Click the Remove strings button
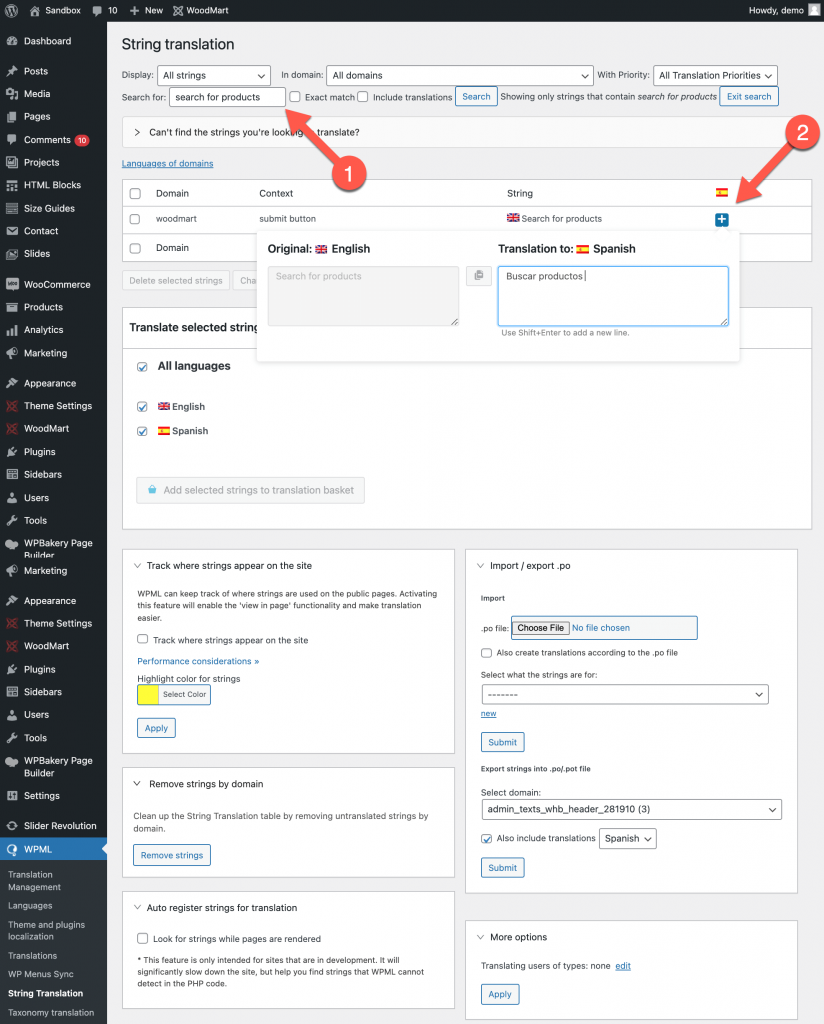This screenshot has width=824, height=1024. pyautogui.click(x=172, y=856)
